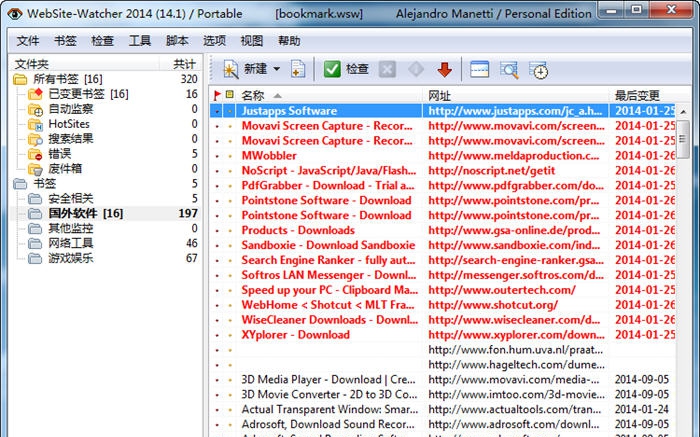Open the 新建 dropdown arrow

tap(275, 69)
